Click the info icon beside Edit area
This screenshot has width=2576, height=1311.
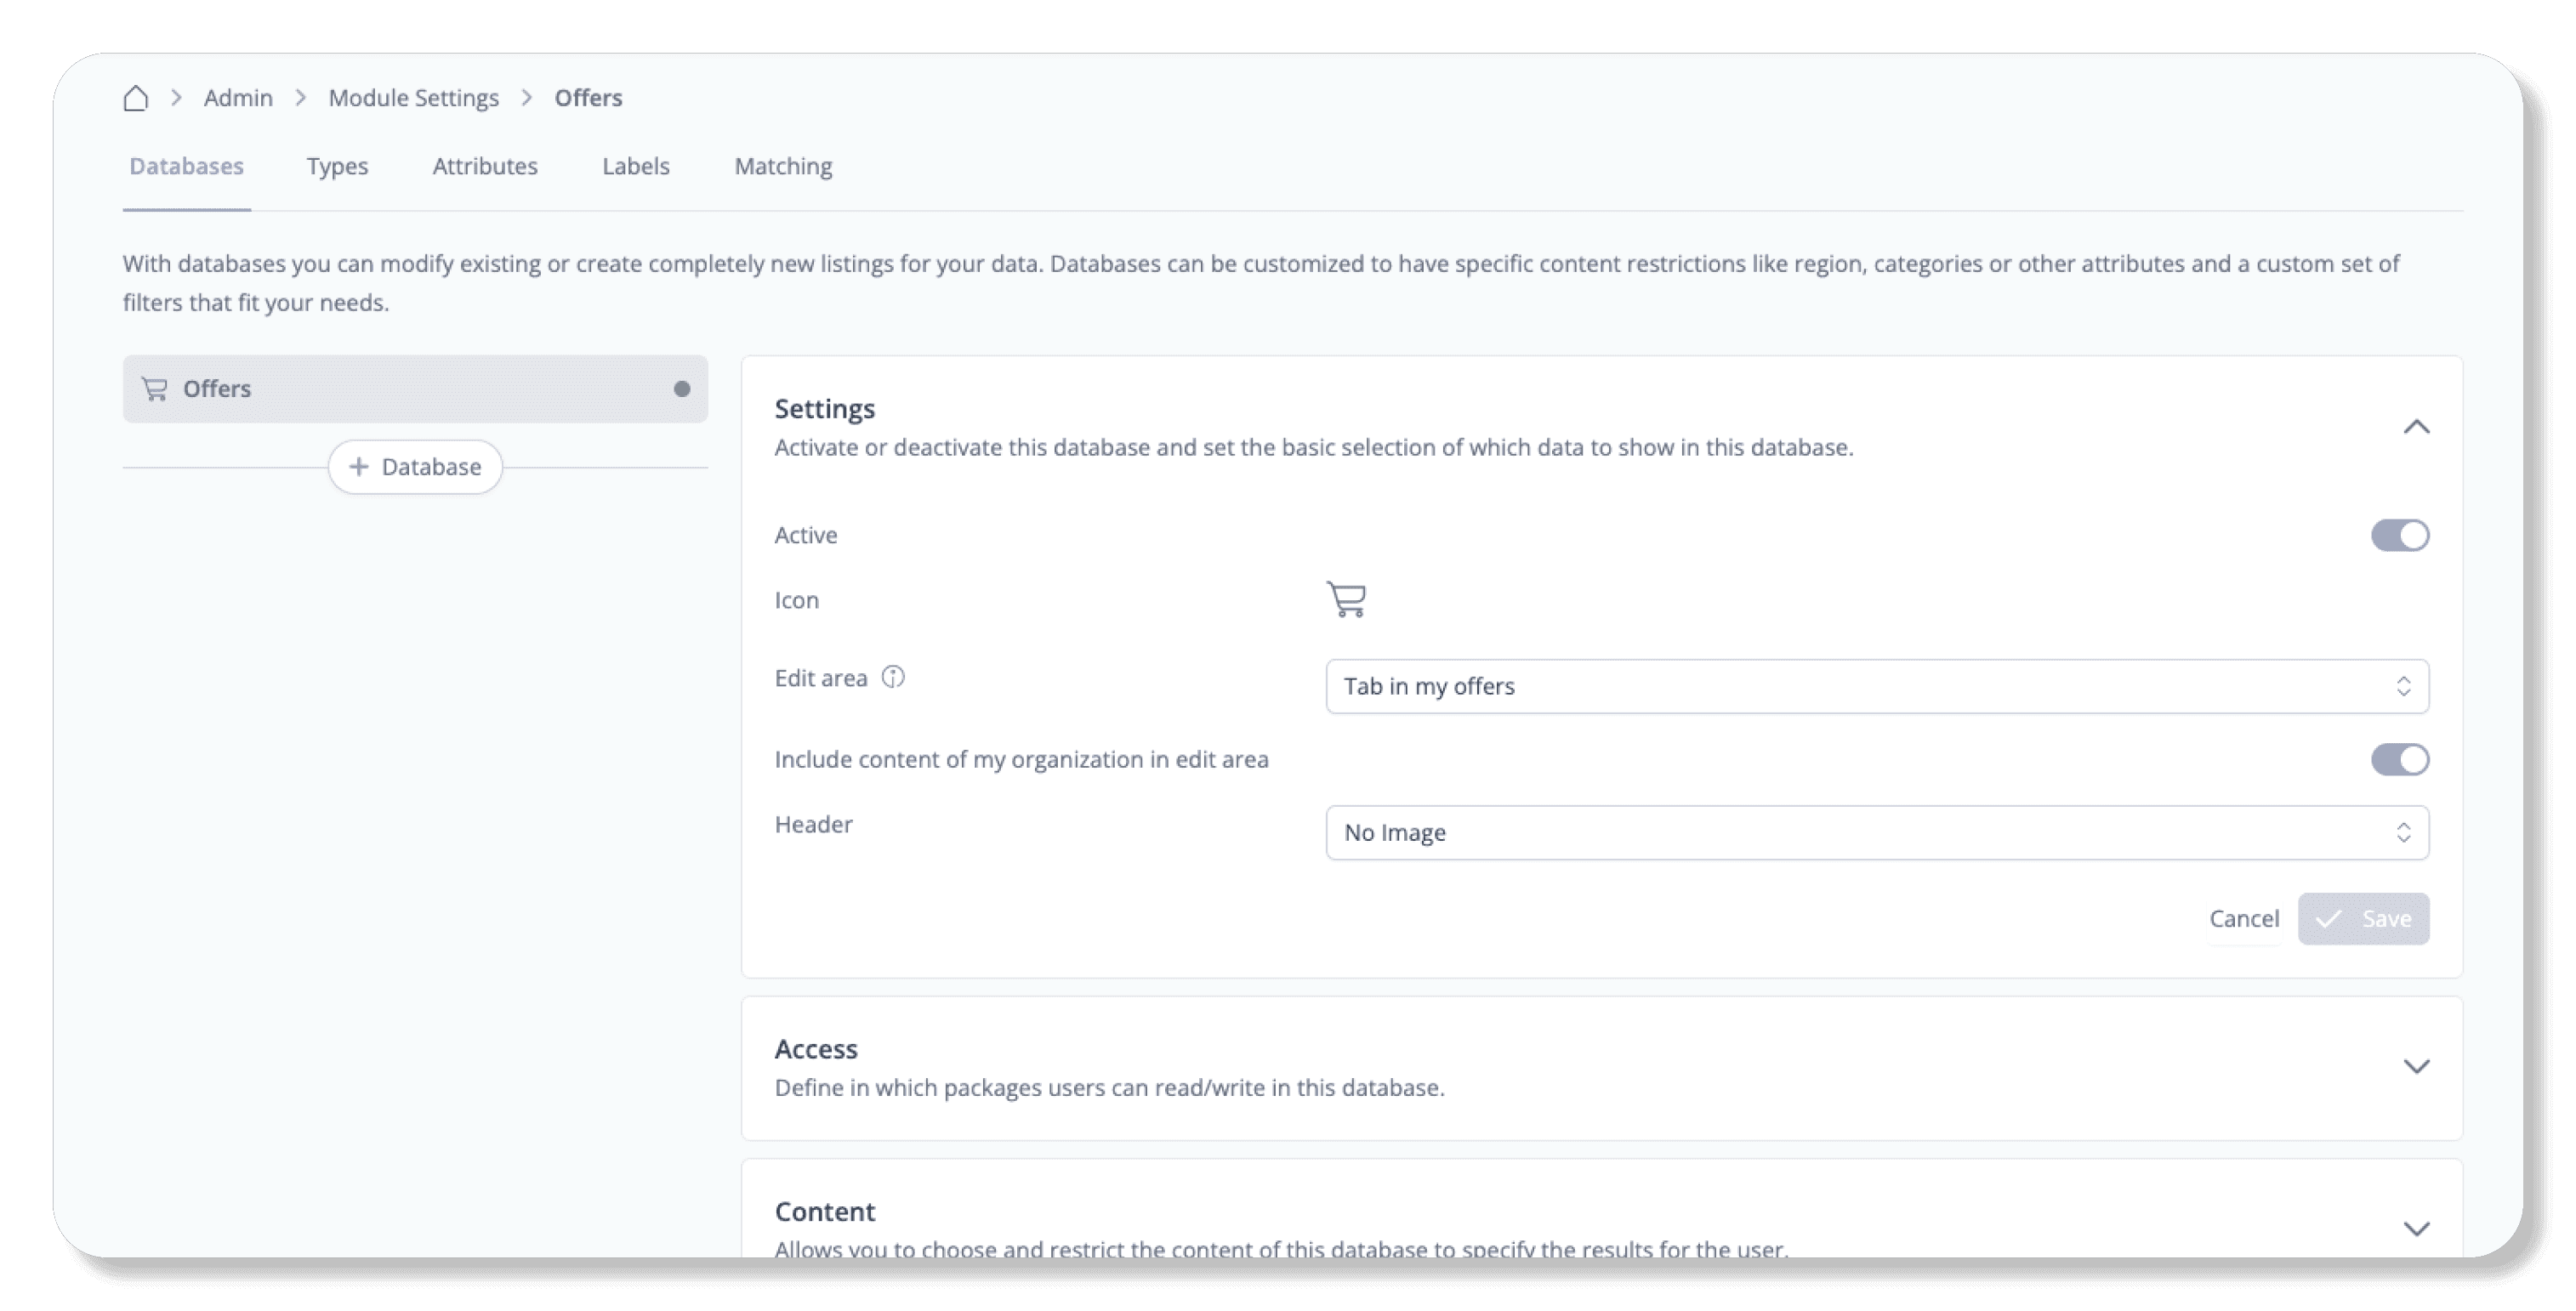click(893, 677)
